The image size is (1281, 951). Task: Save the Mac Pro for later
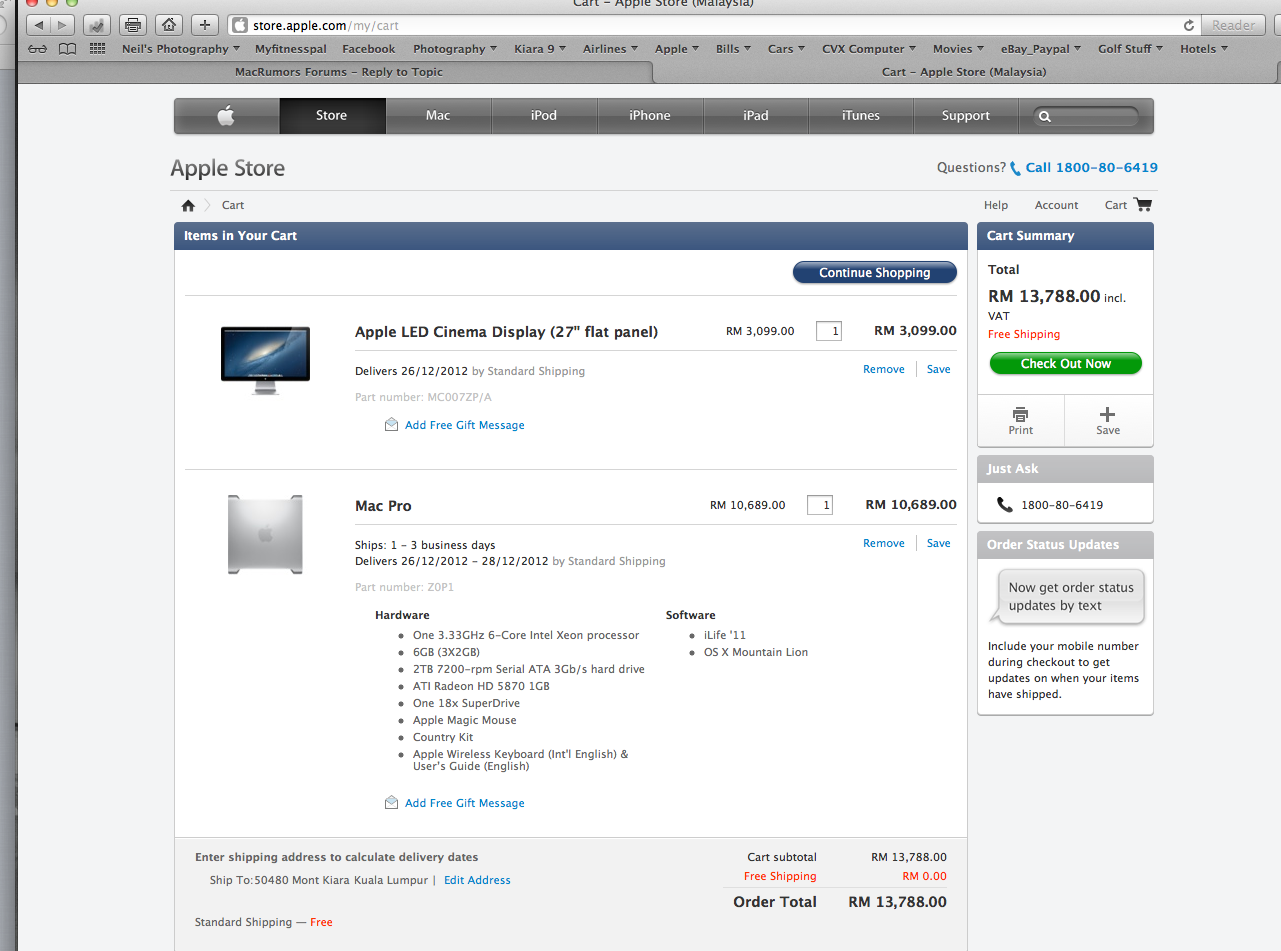tap(939, 544)
